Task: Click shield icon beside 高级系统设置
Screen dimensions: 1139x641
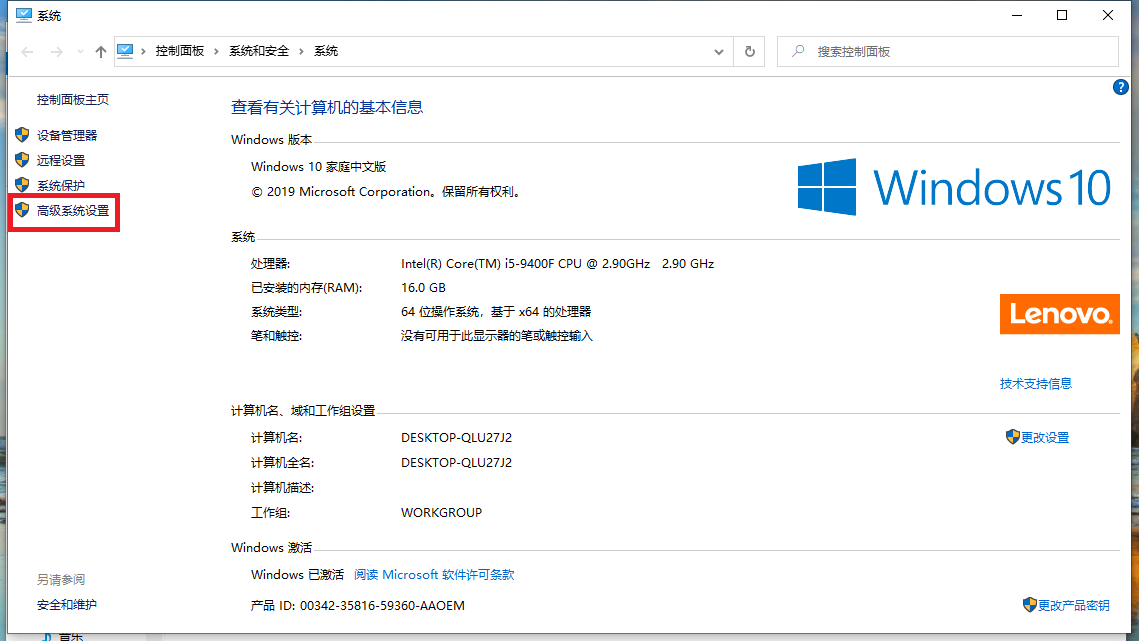Action: pos(22,210)
